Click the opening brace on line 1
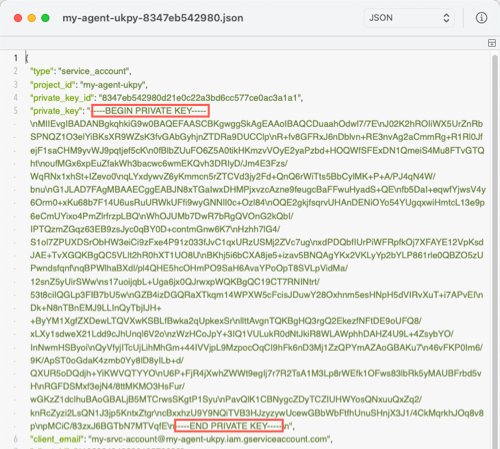Image resolution: width=500 pixels, height=449 pixels. point(27,58)
